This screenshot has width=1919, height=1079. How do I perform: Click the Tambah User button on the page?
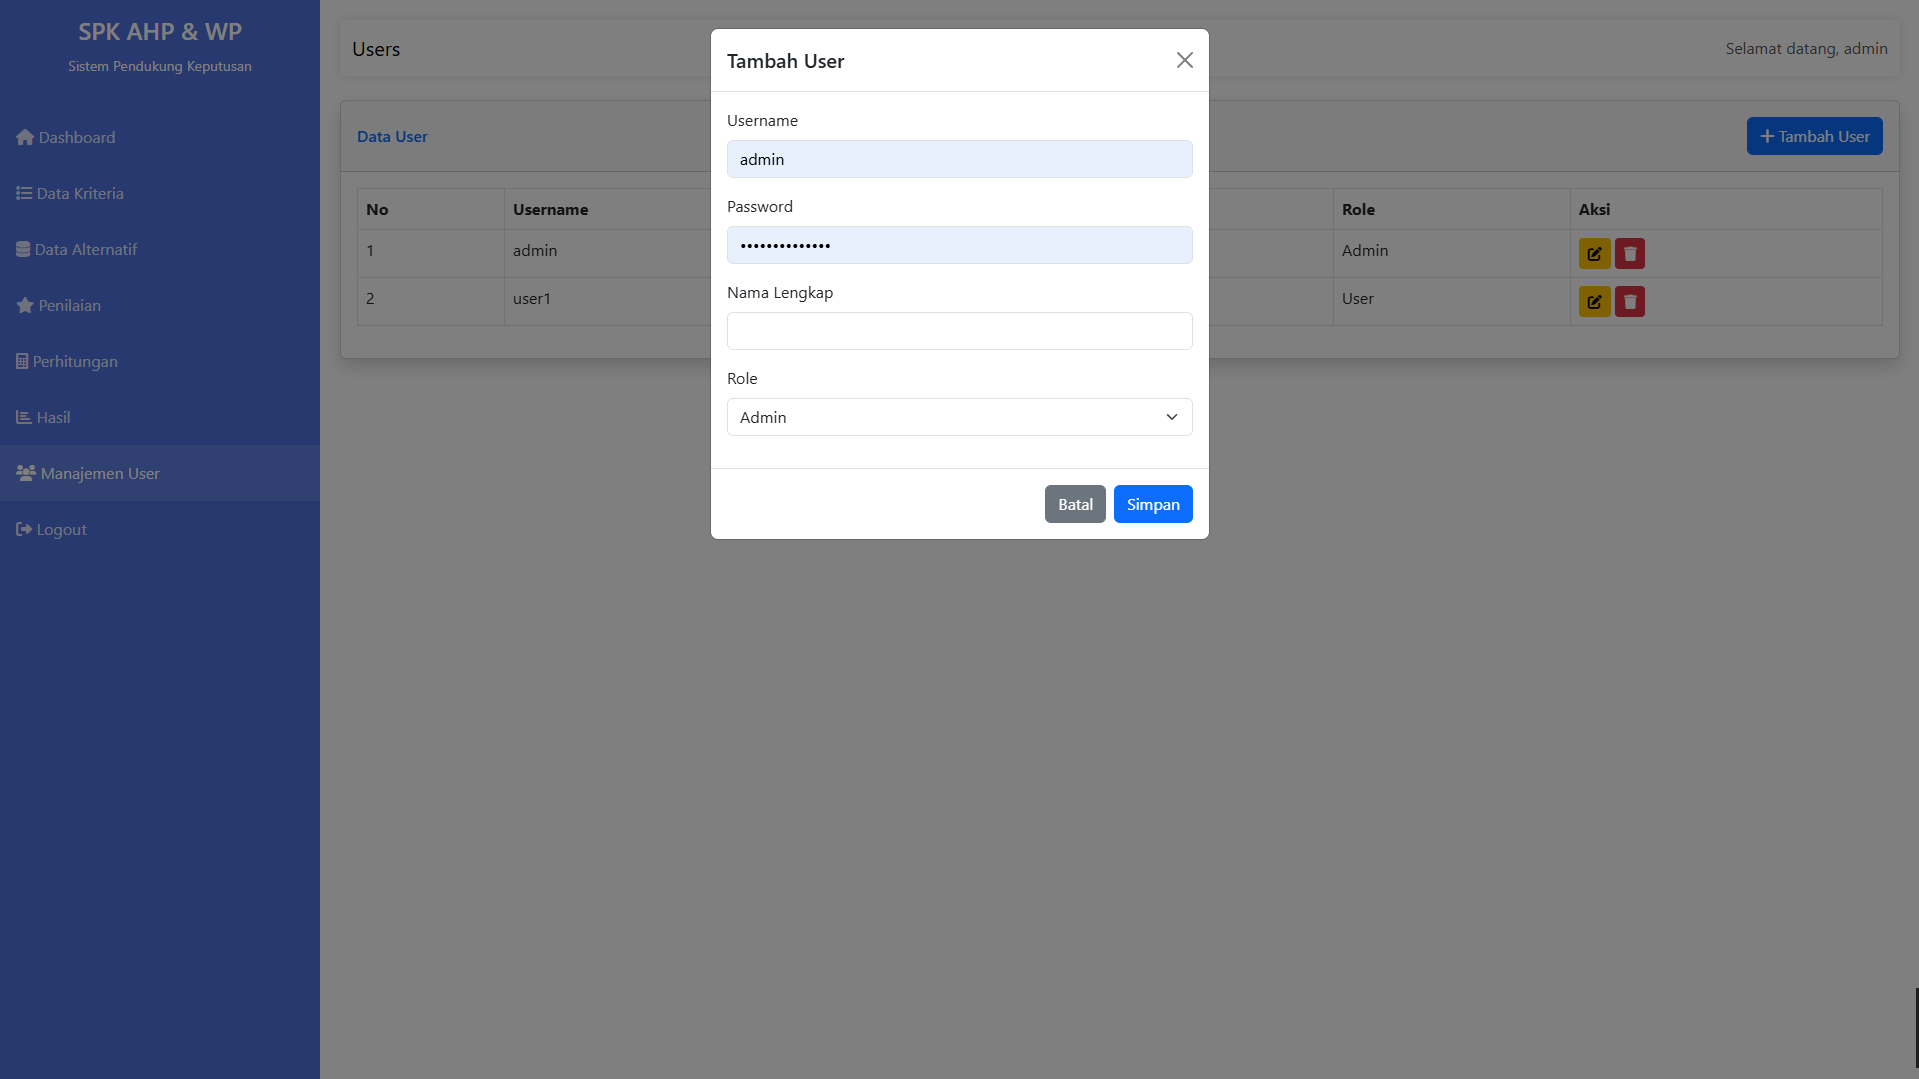pos(1814,136)
